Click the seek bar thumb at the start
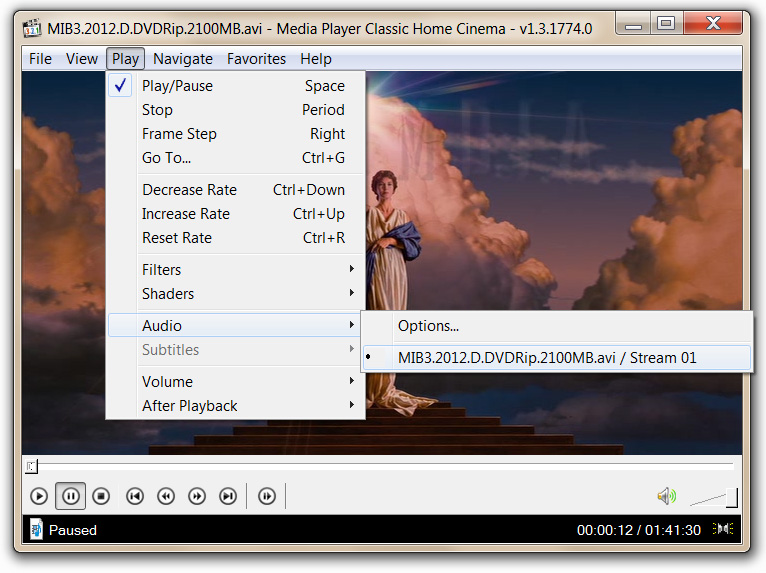Viewport: 766px width, 573px height. [31, 467]
